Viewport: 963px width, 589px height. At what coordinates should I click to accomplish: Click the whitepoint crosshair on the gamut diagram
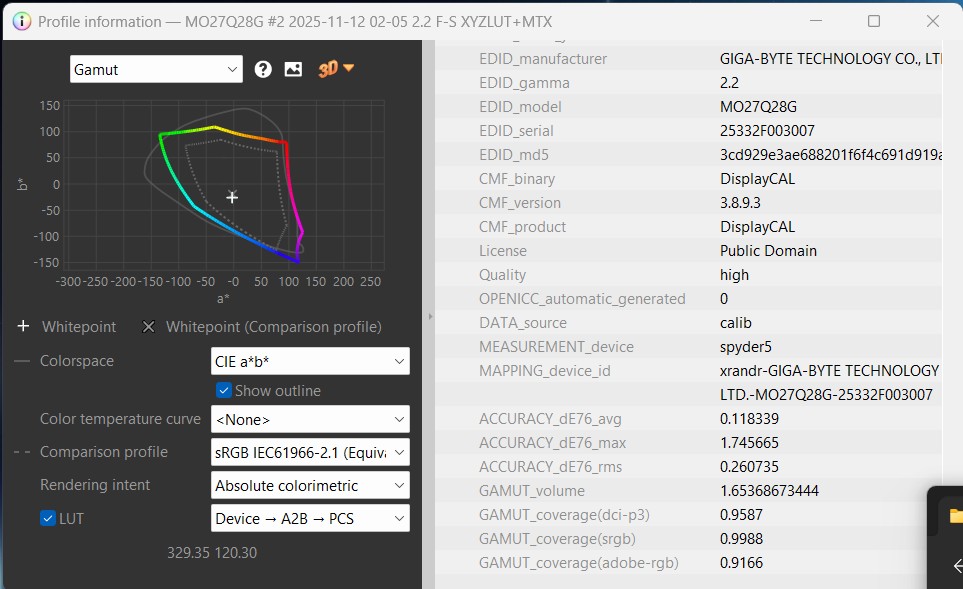232,197
